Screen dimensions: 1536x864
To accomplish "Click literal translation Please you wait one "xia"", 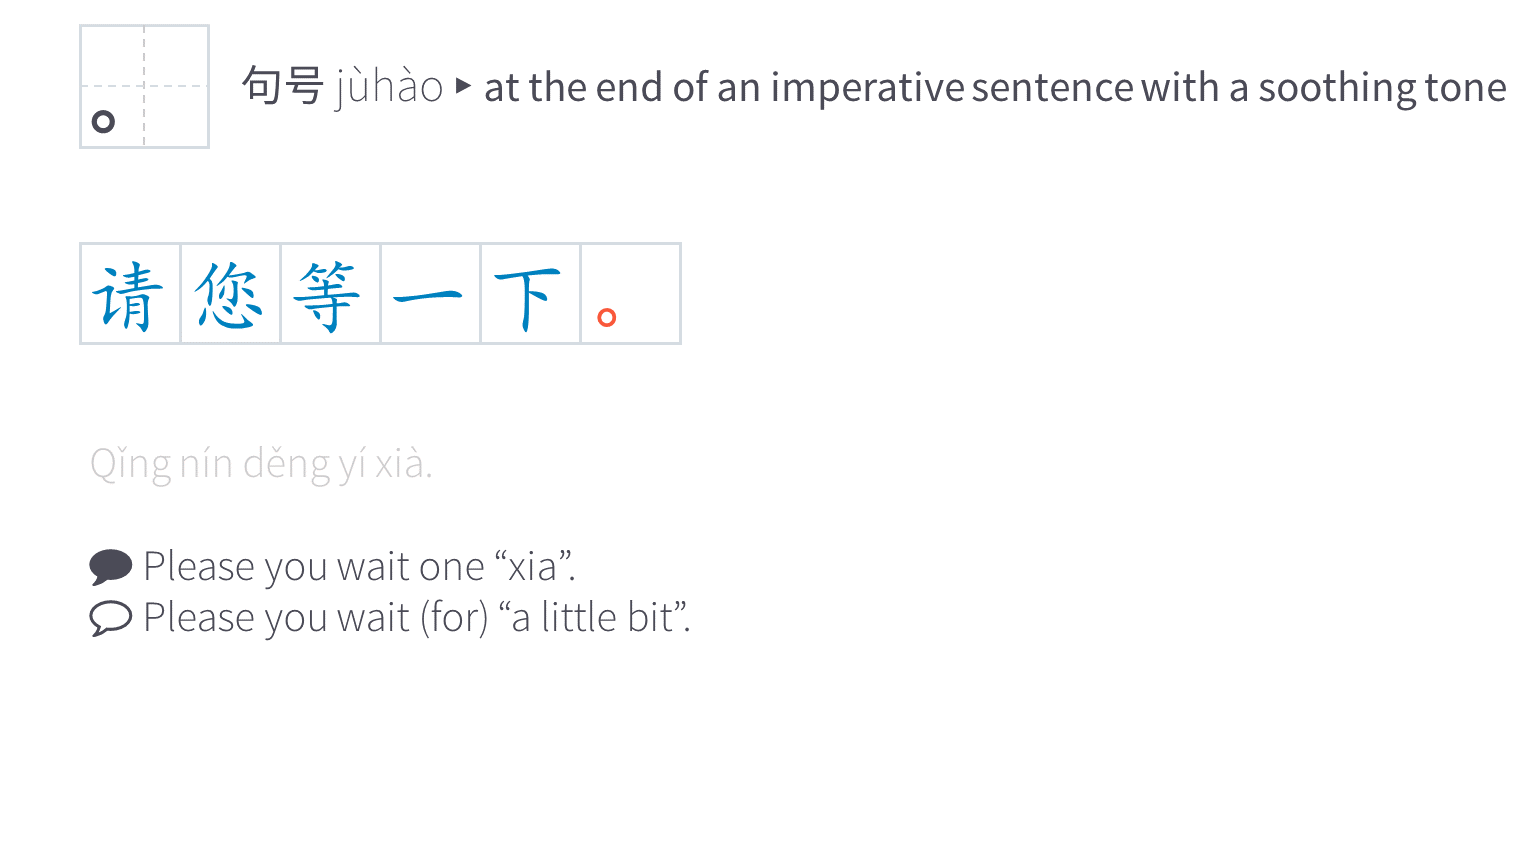I will pyautogui.click(x=359, y=567).
